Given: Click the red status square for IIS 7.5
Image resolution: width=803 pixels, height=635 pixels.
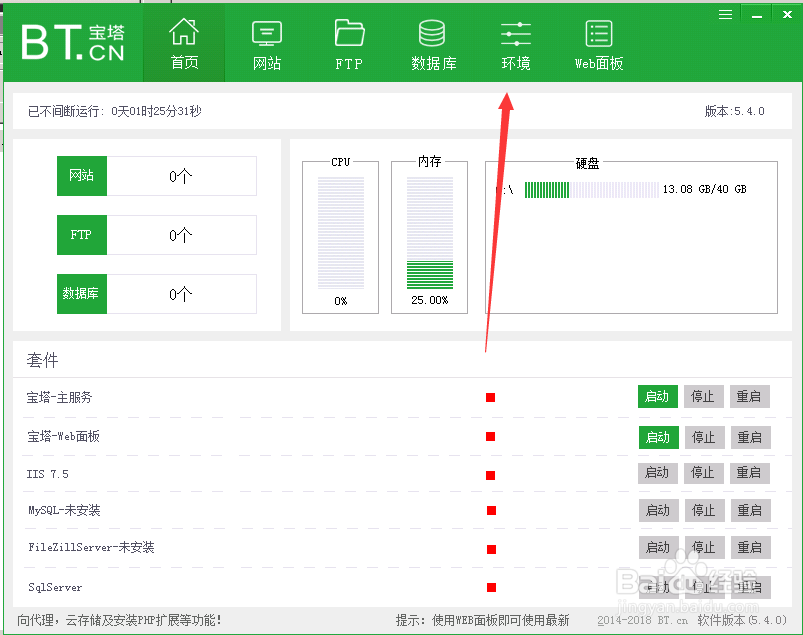Looking at the screenshot, I should click(x=491, y=475).
